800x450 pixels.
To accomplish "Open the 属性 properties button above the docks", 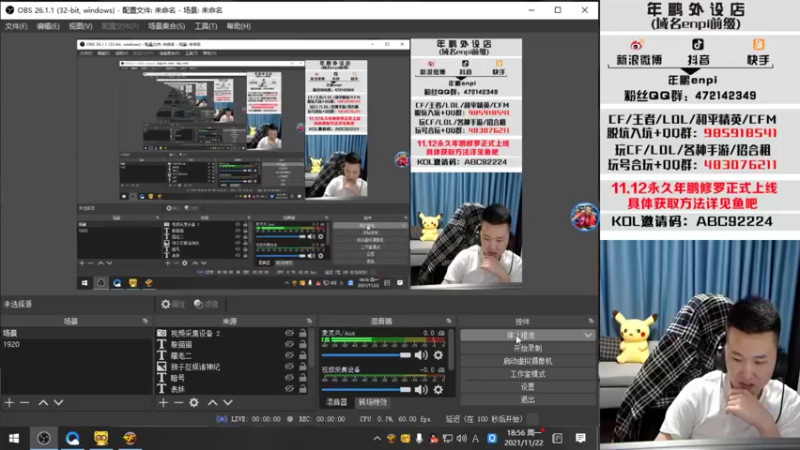I will tap(173, 304).
